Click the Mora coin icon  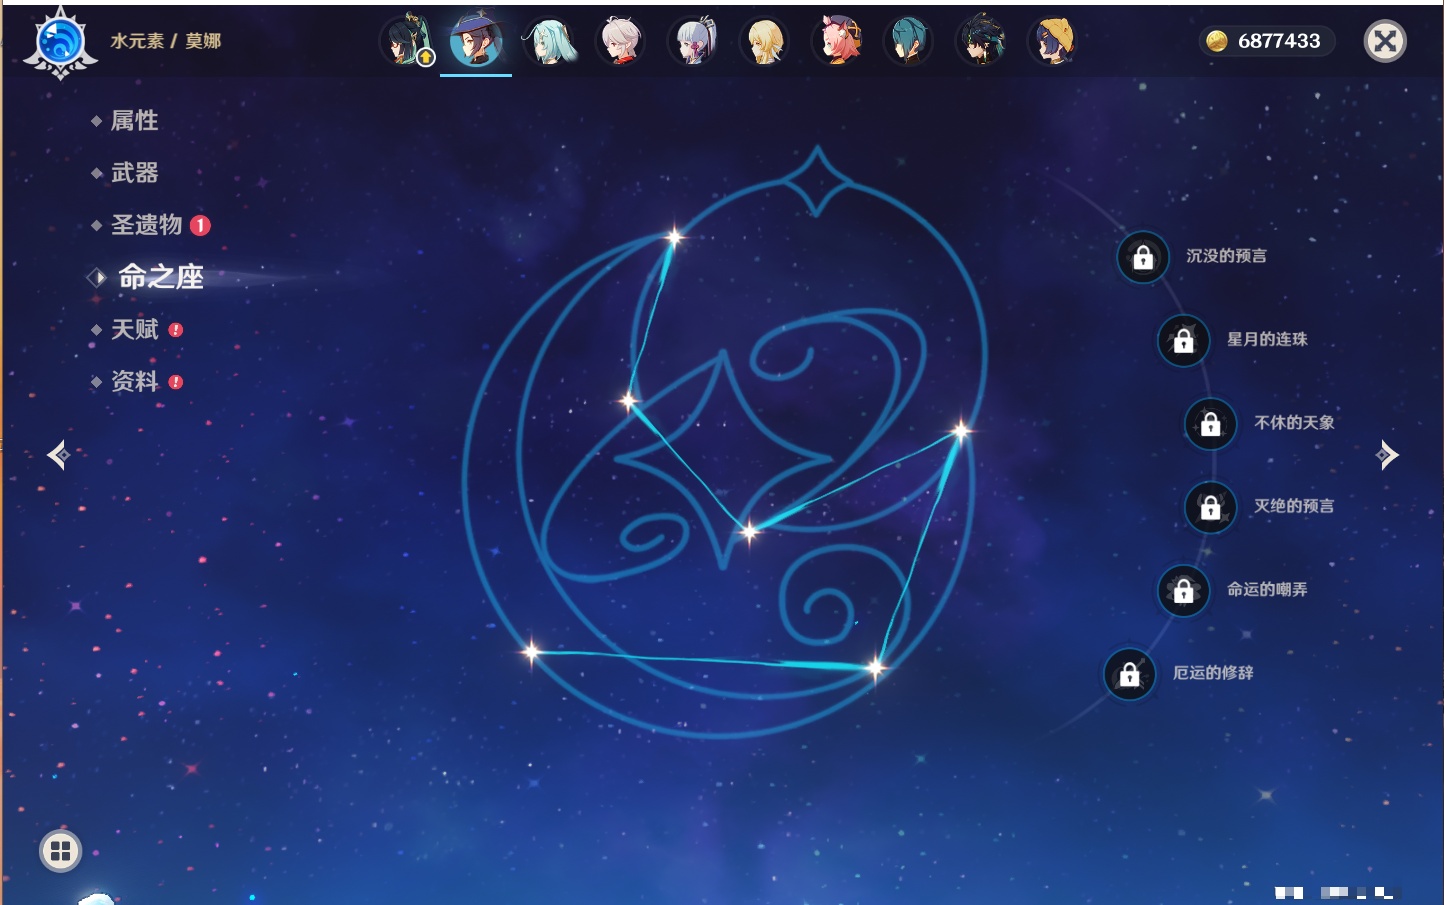coord(1216,41)
